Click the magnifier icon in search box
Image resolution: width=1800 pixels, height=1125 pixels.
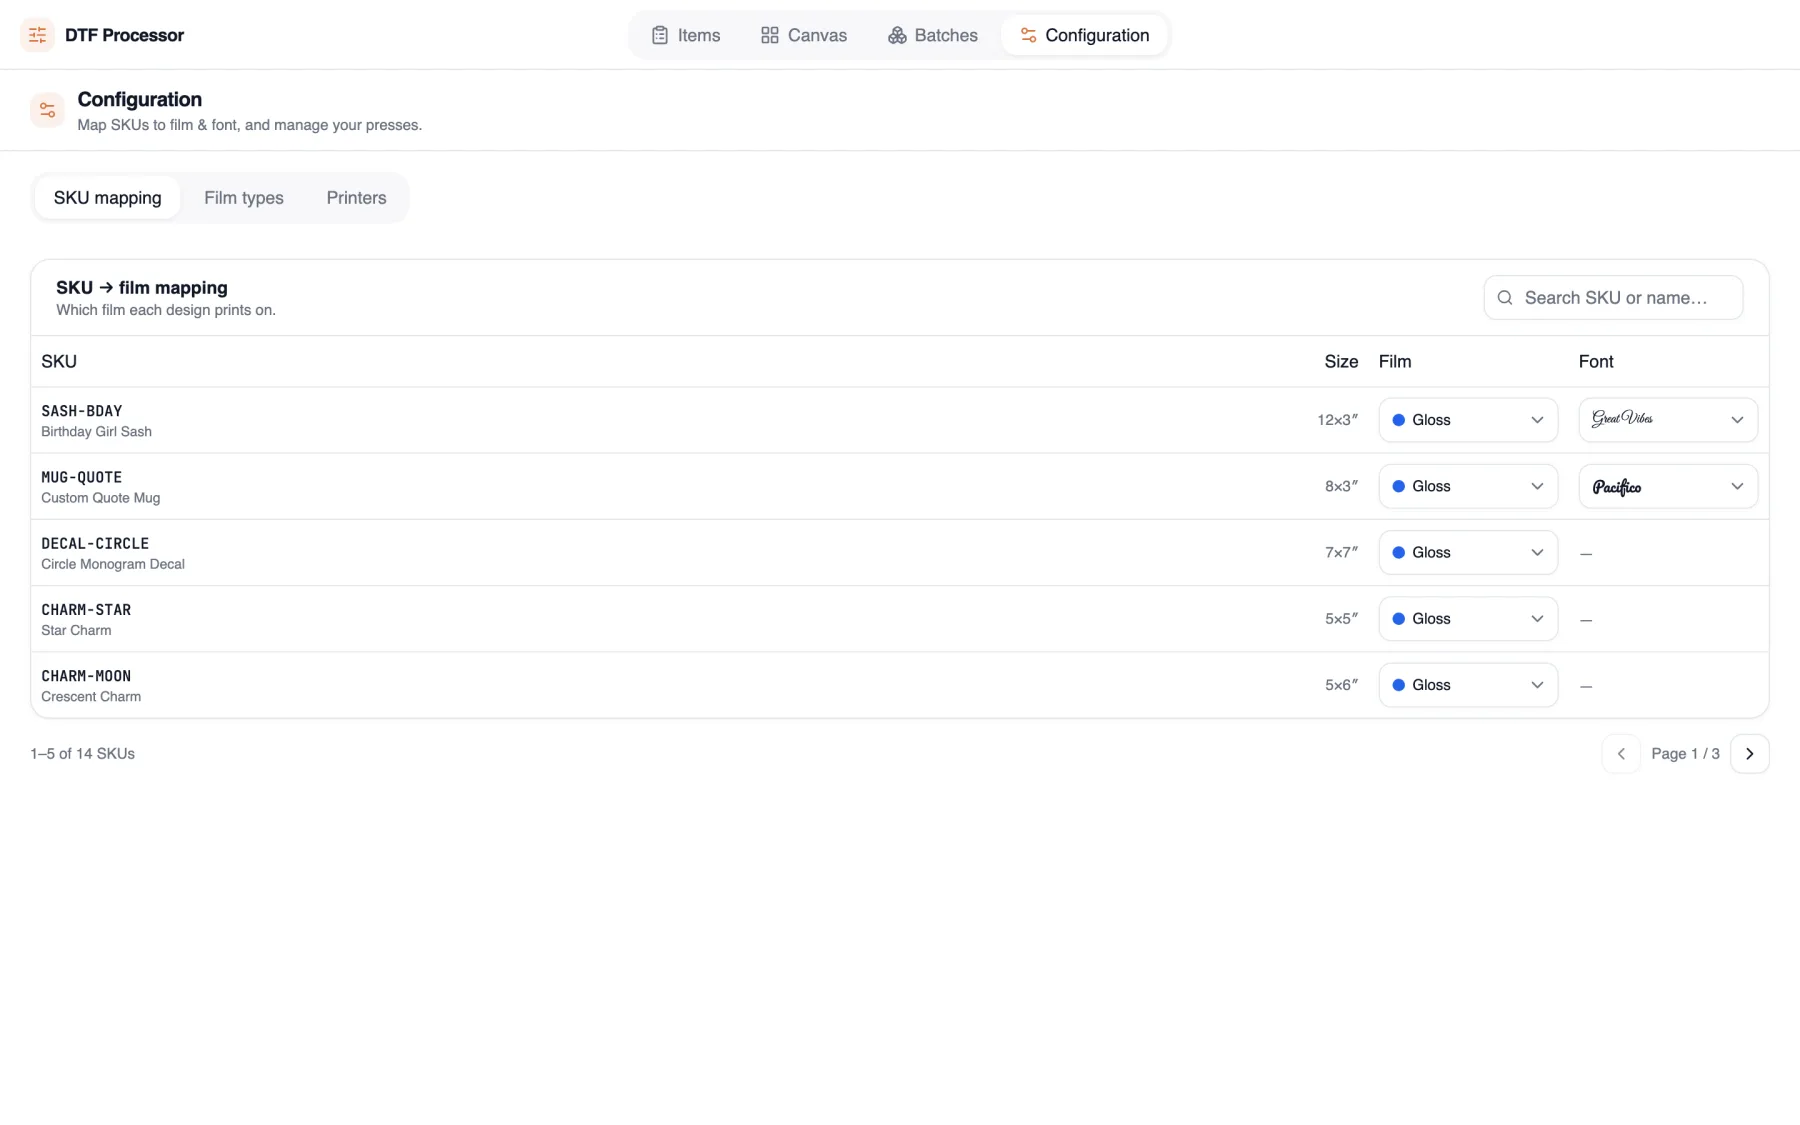coord(1504,298)
